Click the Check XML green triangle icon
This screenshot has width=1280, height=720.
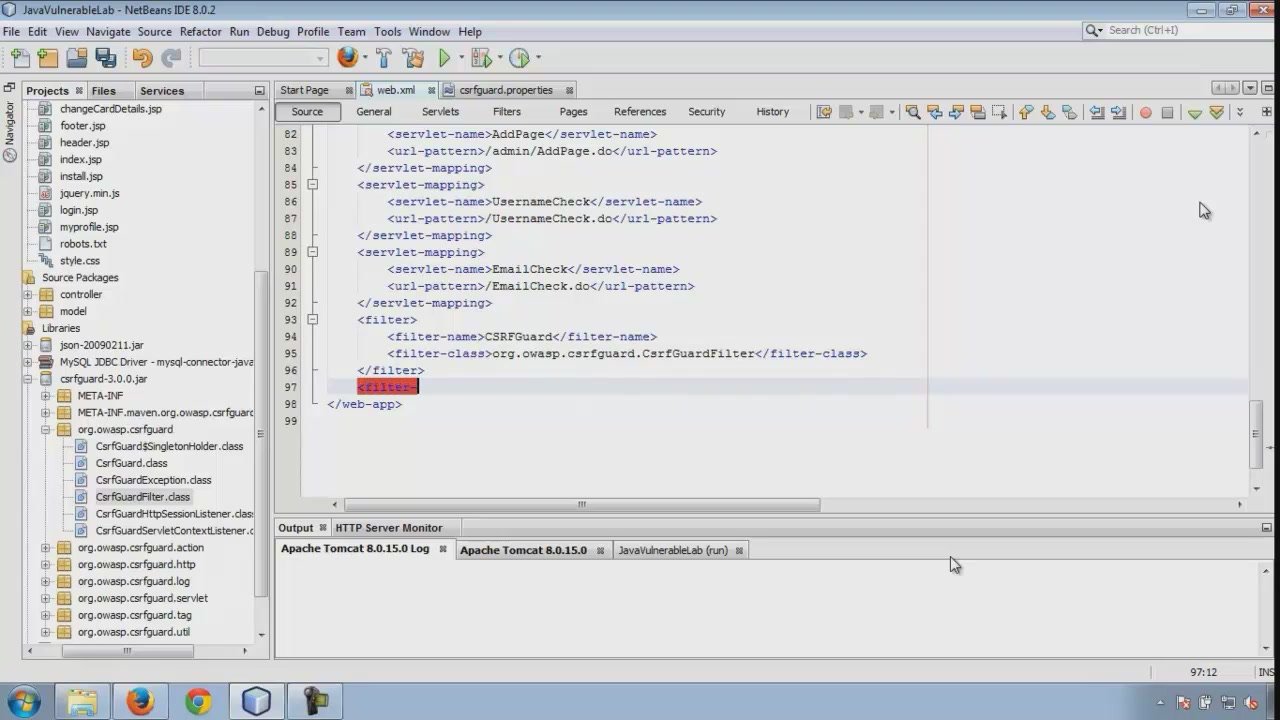pyautogui.click(x=1194, y=113)
